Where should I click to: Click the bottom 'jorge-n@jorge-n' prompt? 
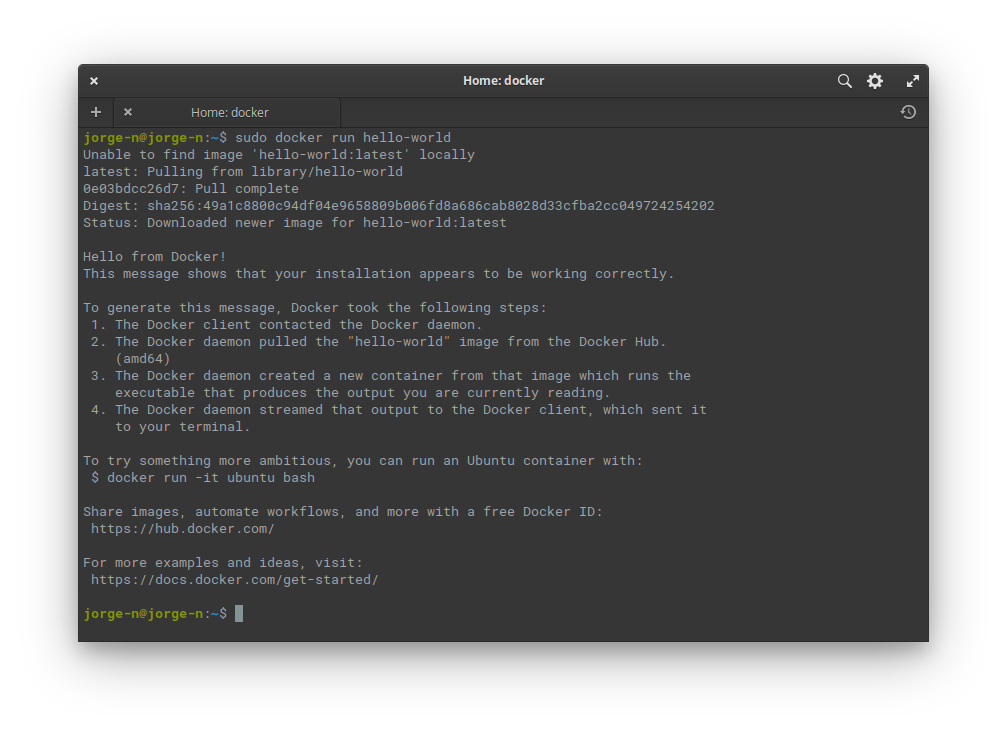coord(143,614)
